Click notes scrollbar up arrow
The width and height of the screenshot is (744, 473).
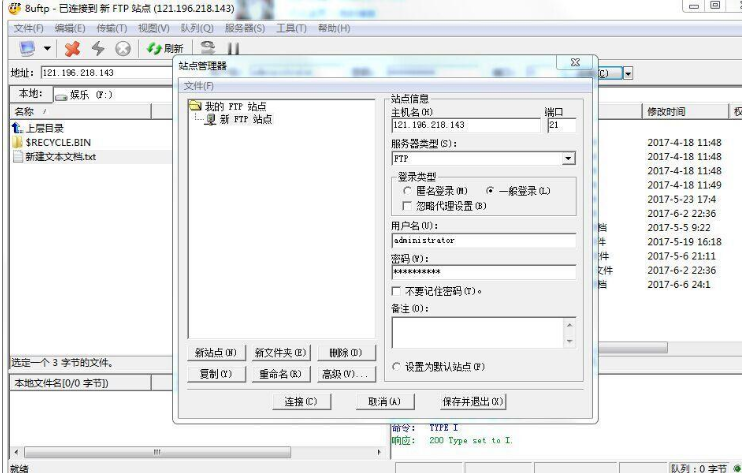tap(569, 325)
